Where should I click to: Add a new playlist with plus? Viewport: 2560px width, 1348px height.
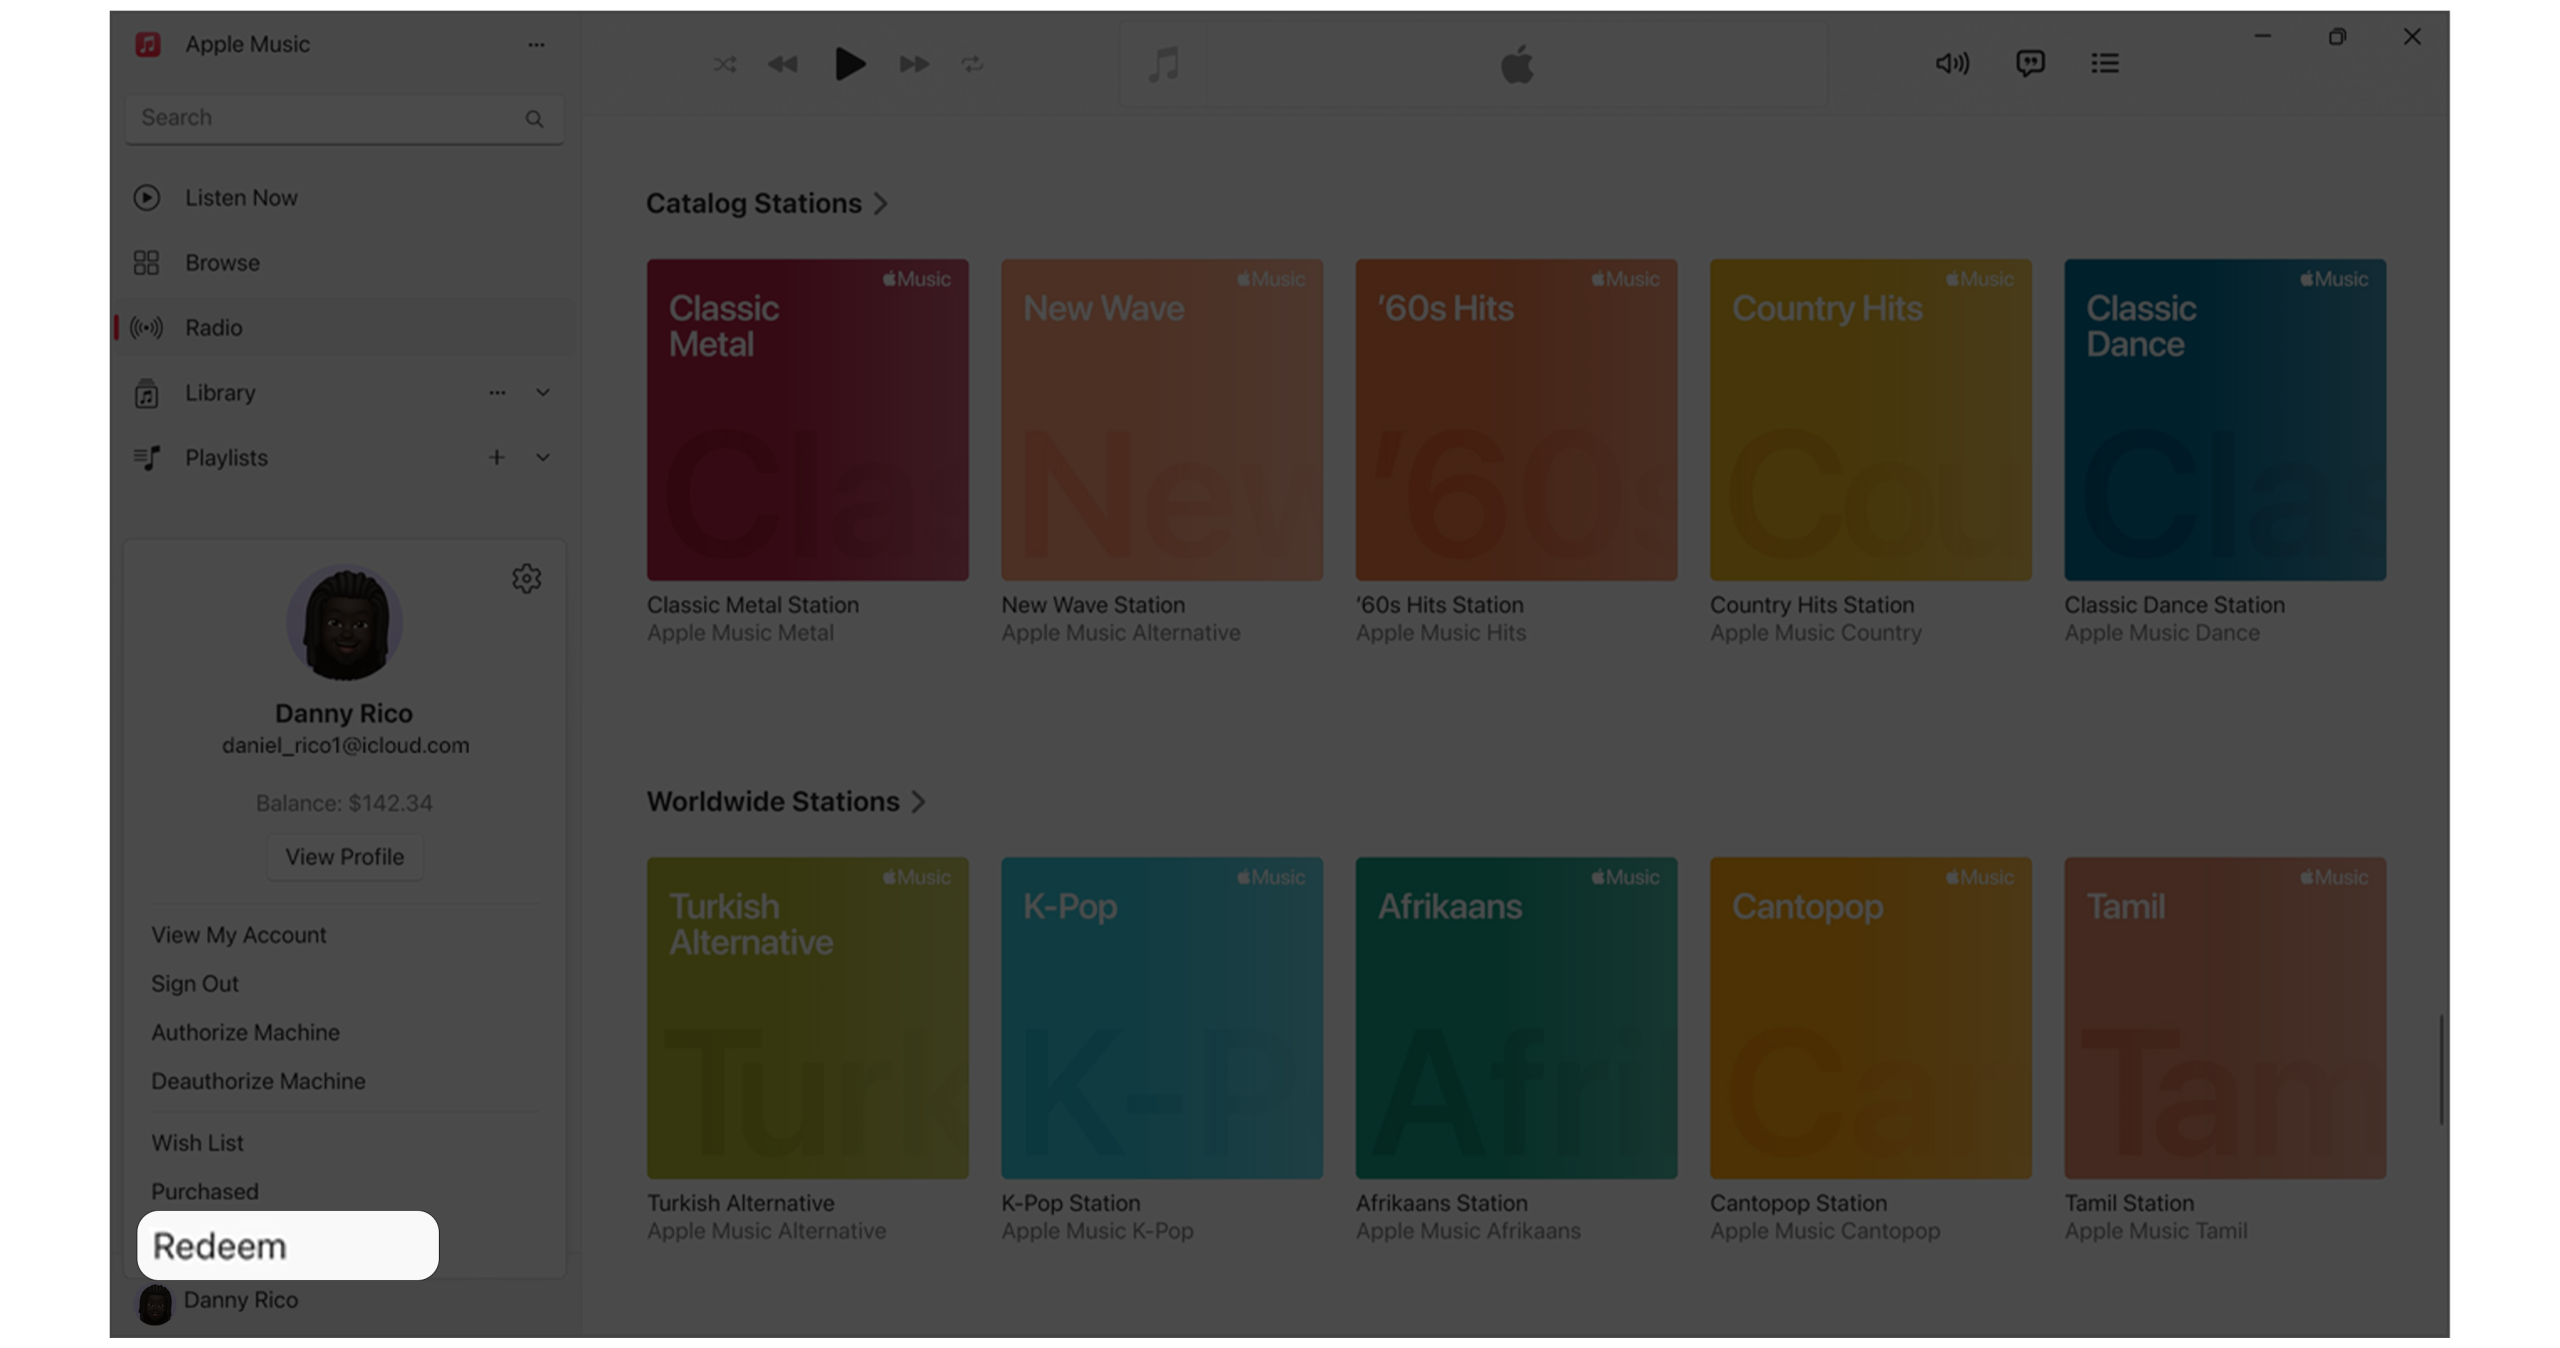[x=496, y=457]
